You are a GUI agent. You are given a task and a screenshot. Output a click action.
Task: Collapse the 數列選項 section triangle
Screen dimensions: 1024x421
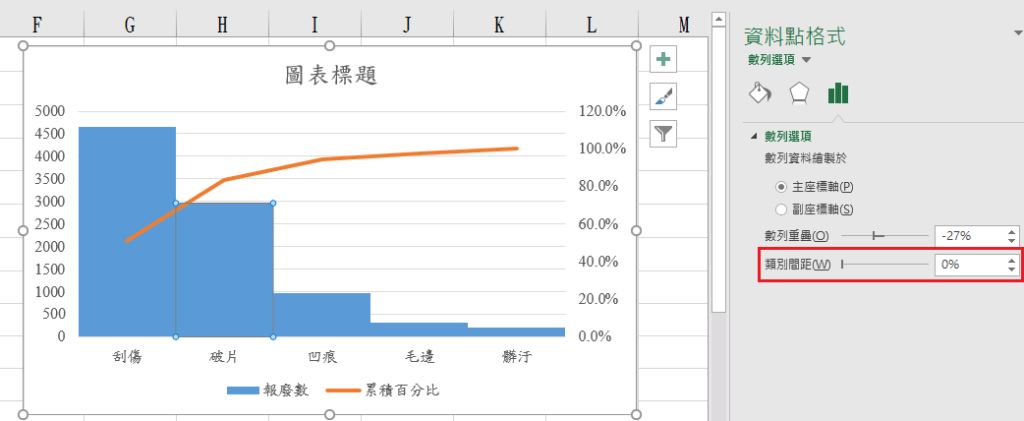pyautogui.click(x=753, y=136)
